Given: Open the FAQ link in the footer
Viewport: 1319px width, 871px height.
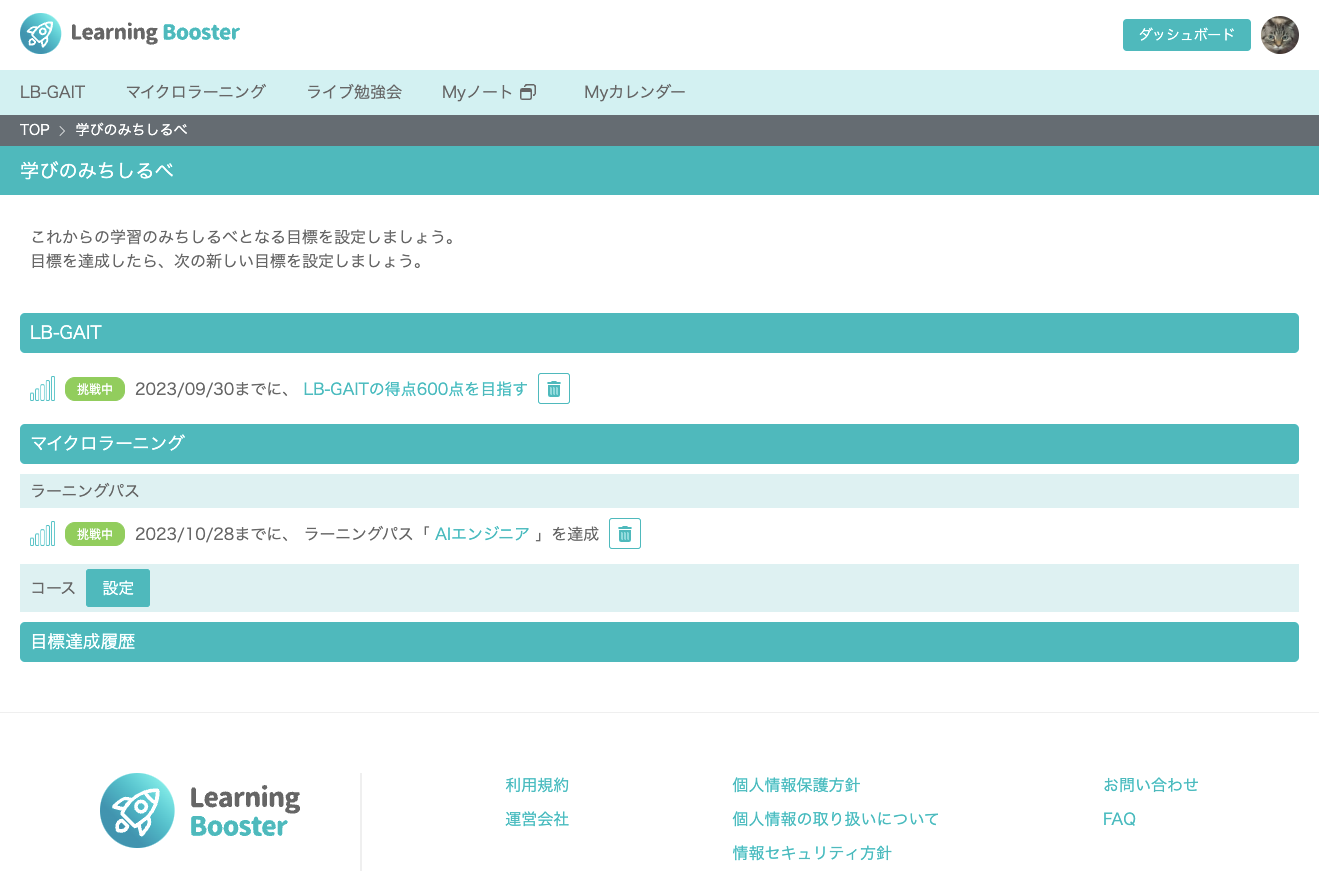Looking at the screenshot, I should [1118, 818].
